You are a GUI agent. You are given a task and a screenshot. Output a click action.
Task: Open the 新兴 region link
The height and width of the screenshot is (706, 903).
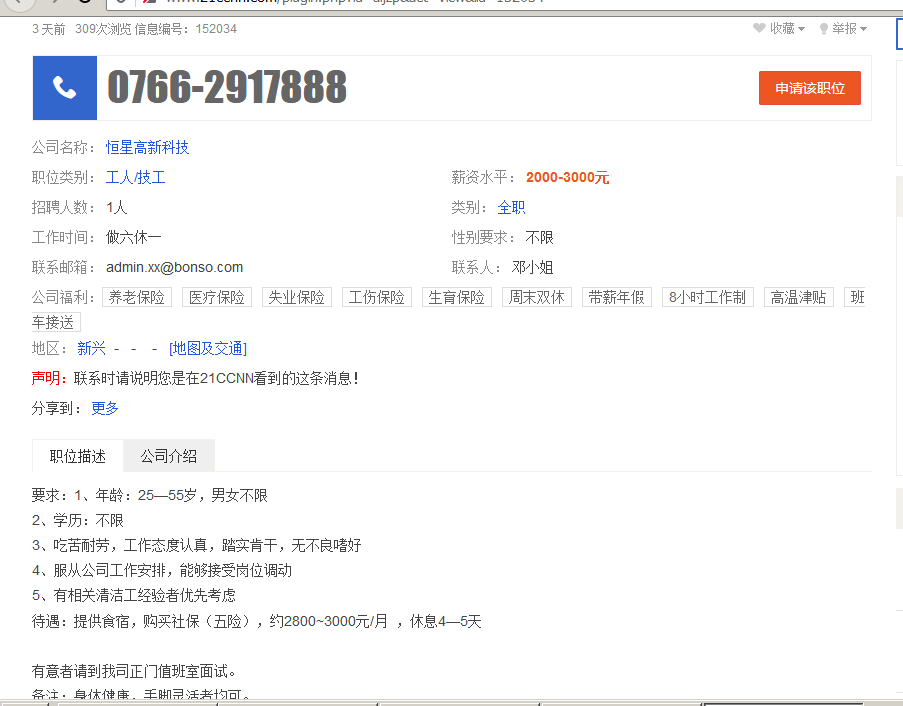[91, 348]
